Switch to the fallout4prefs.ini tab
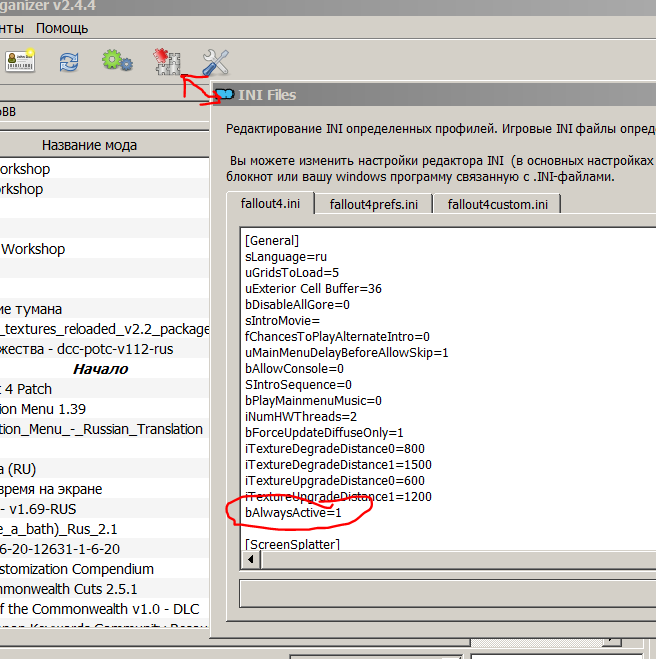The height and width of the screenshot is (659, 656). (x=375, y=204)
